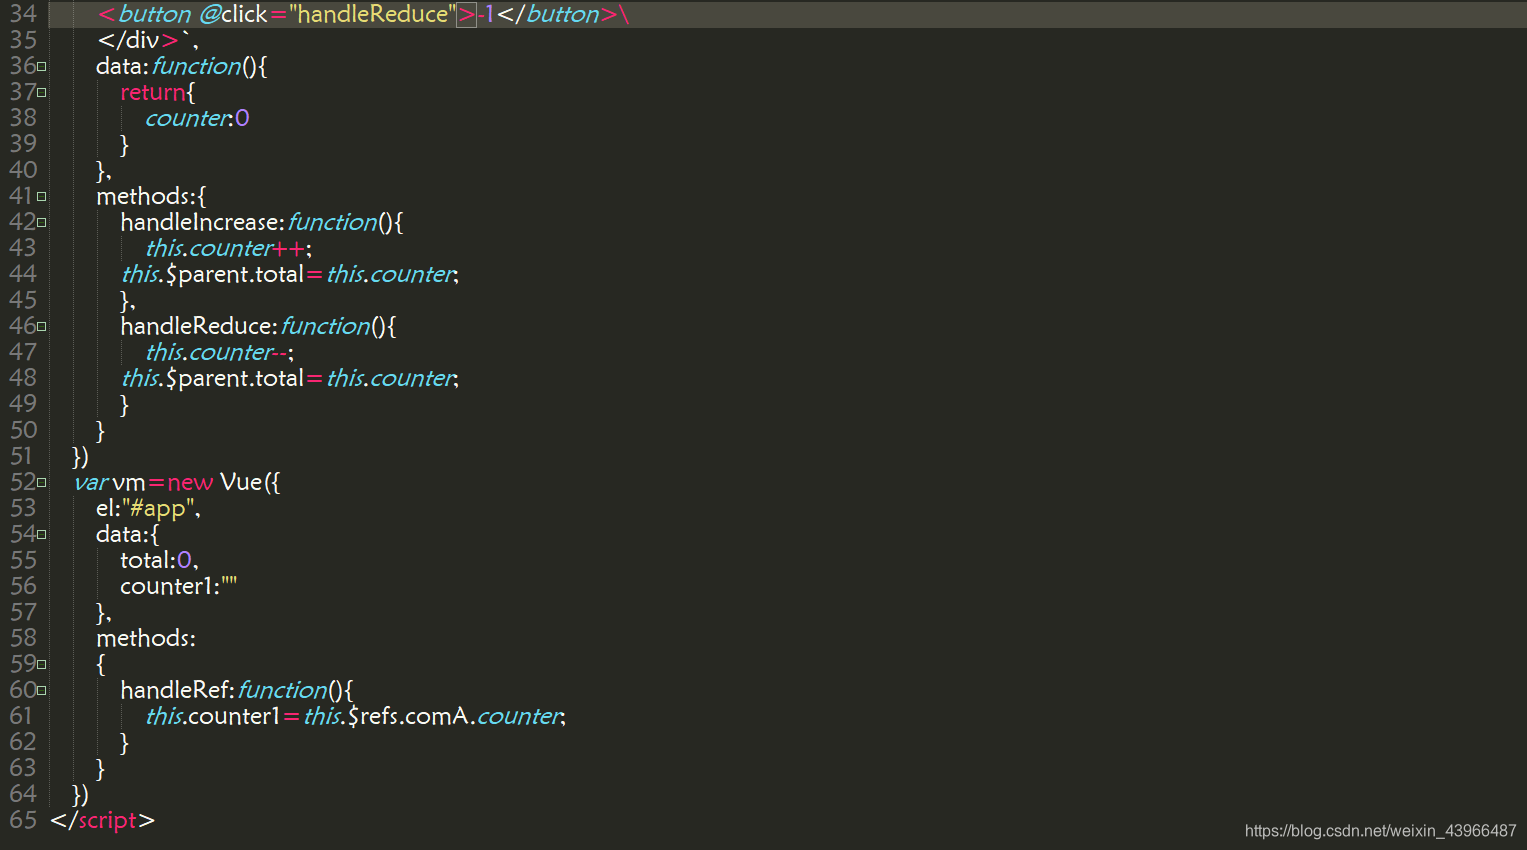Click the closing </div> tag on line 35
Screen dimensions: 1527x850
click(138, 40)
